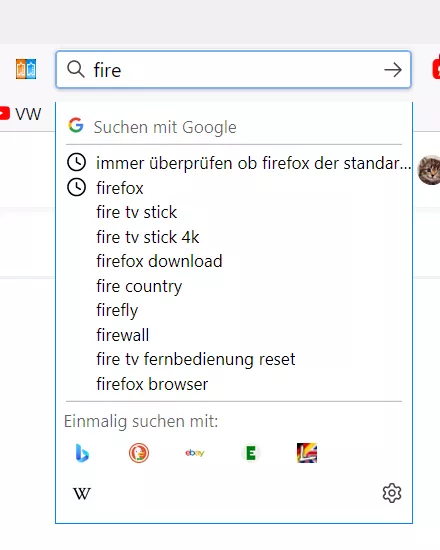Open search settings gear icon
The height and width of the screenshot is (550, 440).
point(392,493)
